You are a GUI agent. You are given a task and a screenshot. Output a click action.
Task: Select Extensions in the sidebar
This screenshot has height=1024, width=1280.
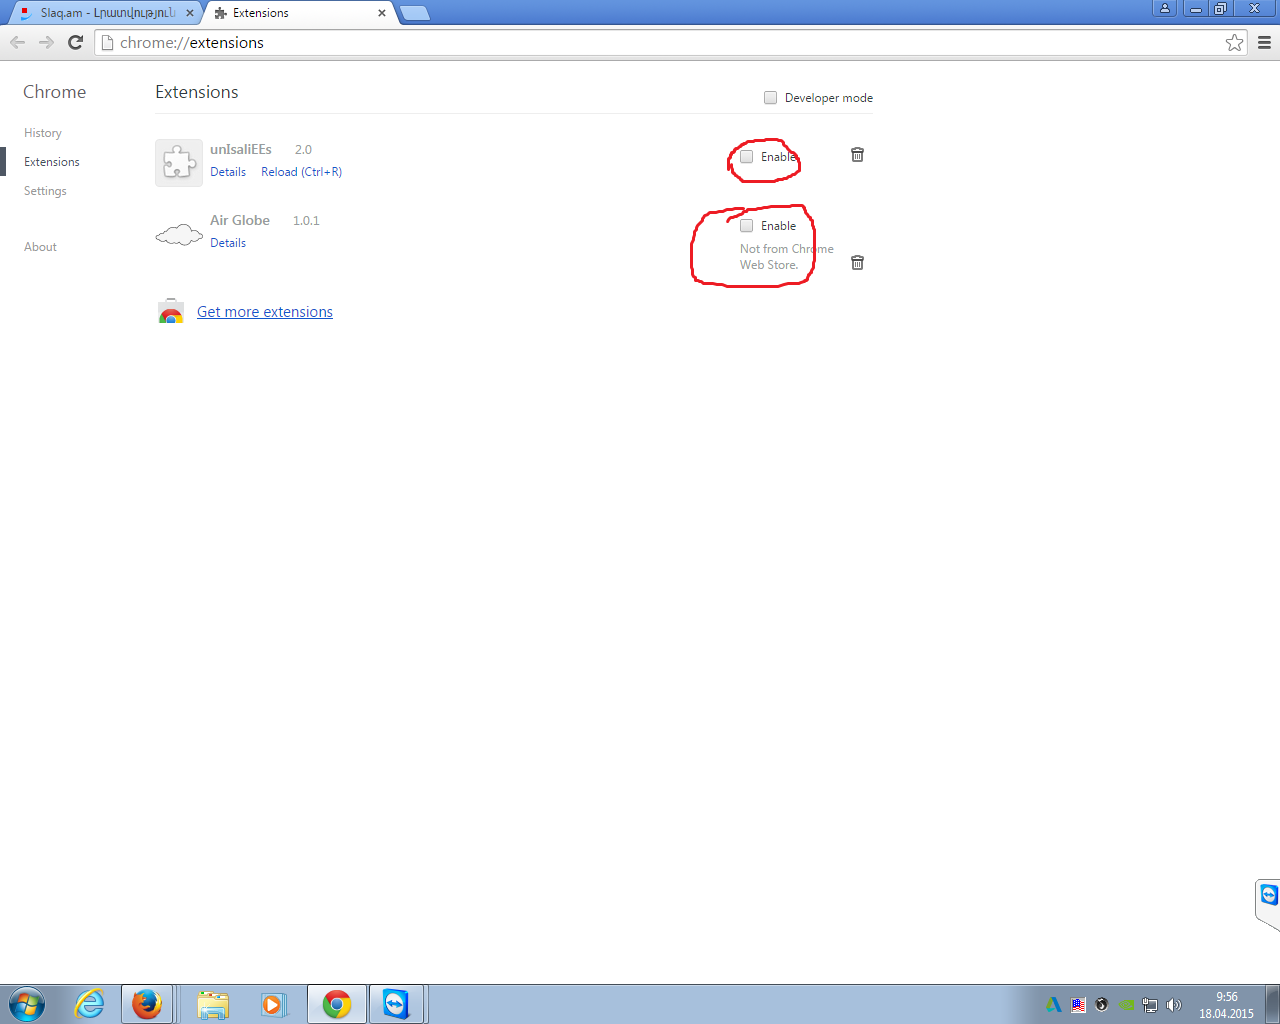[x=52, y=162]
